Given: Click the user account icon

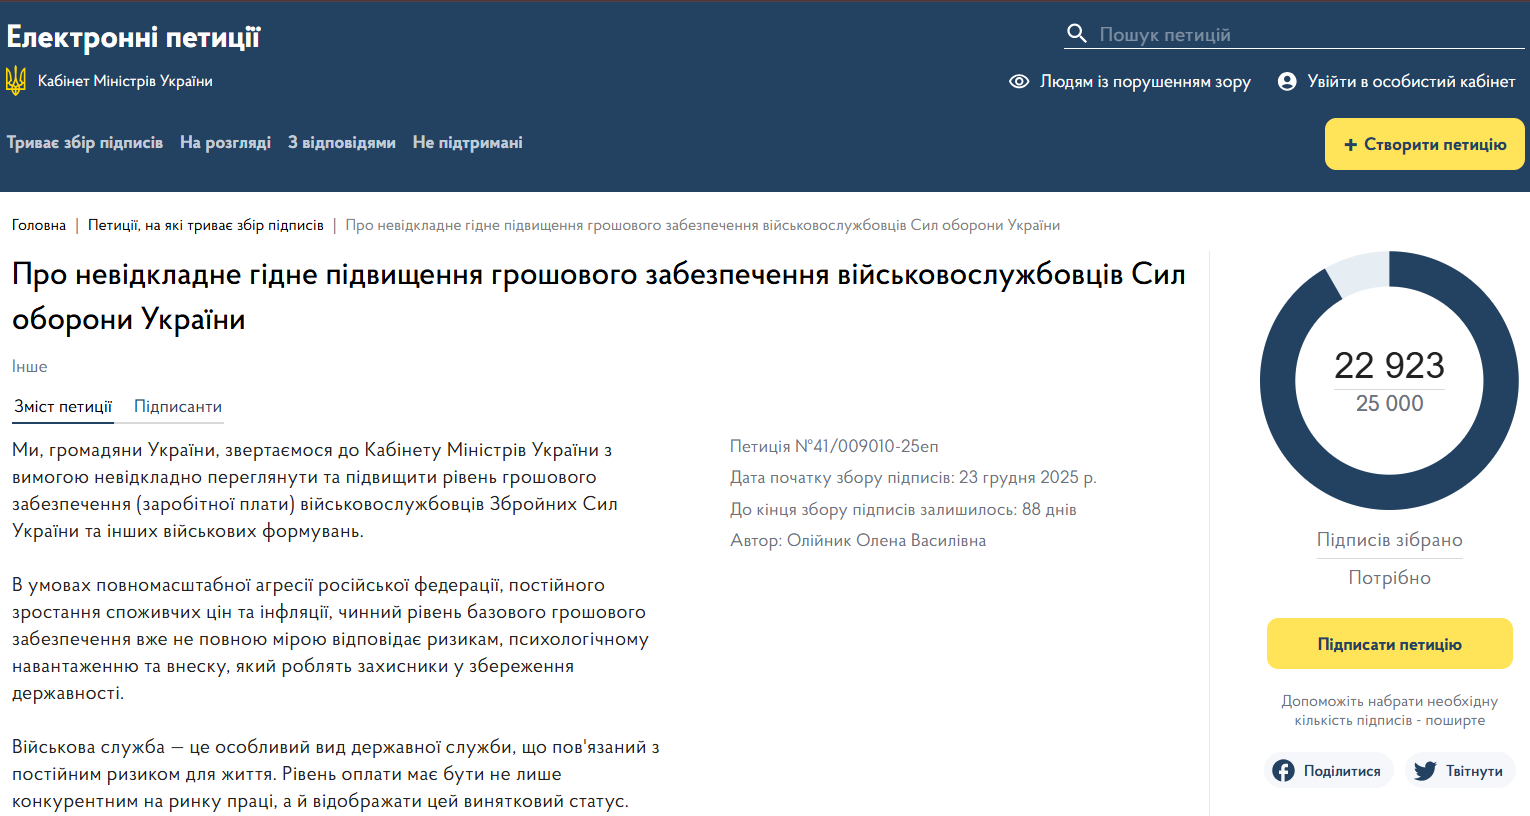Looking at the screenshot, I should tap(1286, 82).
